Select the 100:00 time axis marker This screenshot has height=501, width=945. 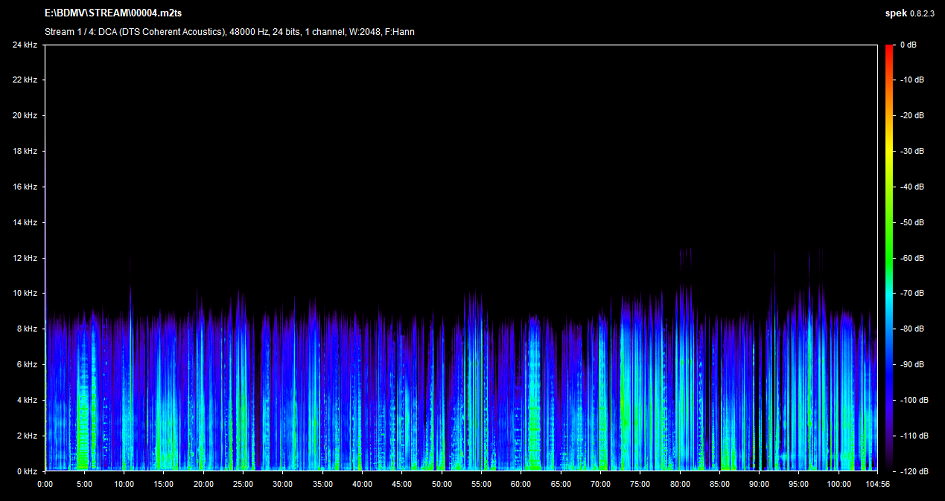[837, 484]
